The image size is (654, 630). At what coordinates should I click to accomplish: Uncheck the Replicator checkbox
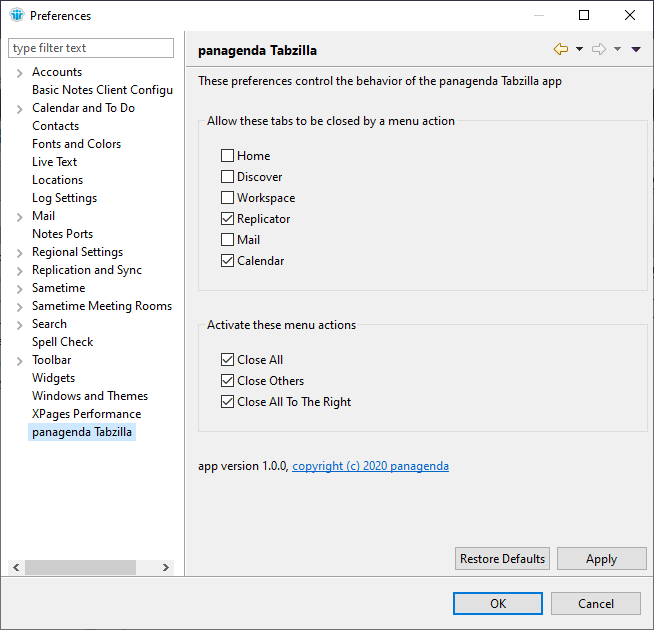228,219
